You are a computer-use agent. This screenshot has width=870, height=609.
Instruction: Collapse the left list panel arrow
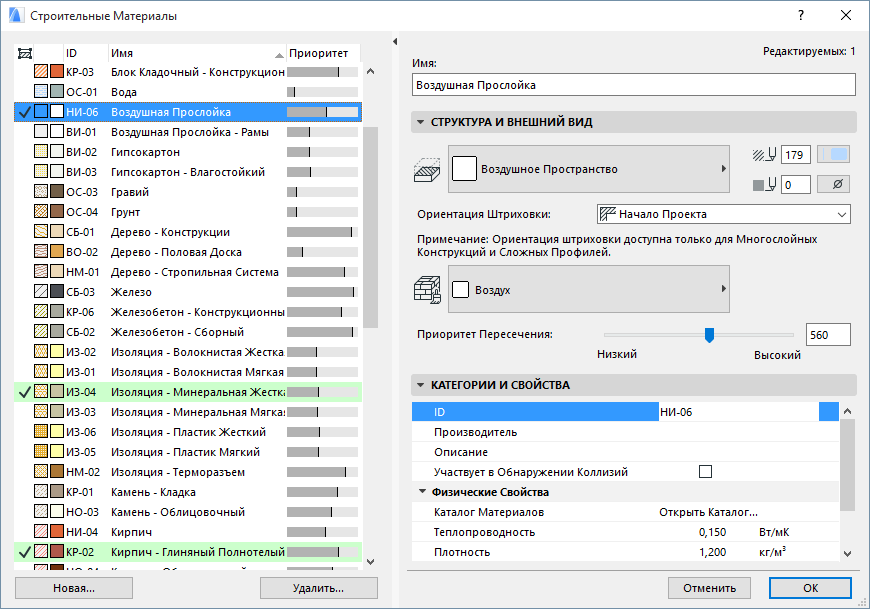pyautogui.click(x=395, y=42)
